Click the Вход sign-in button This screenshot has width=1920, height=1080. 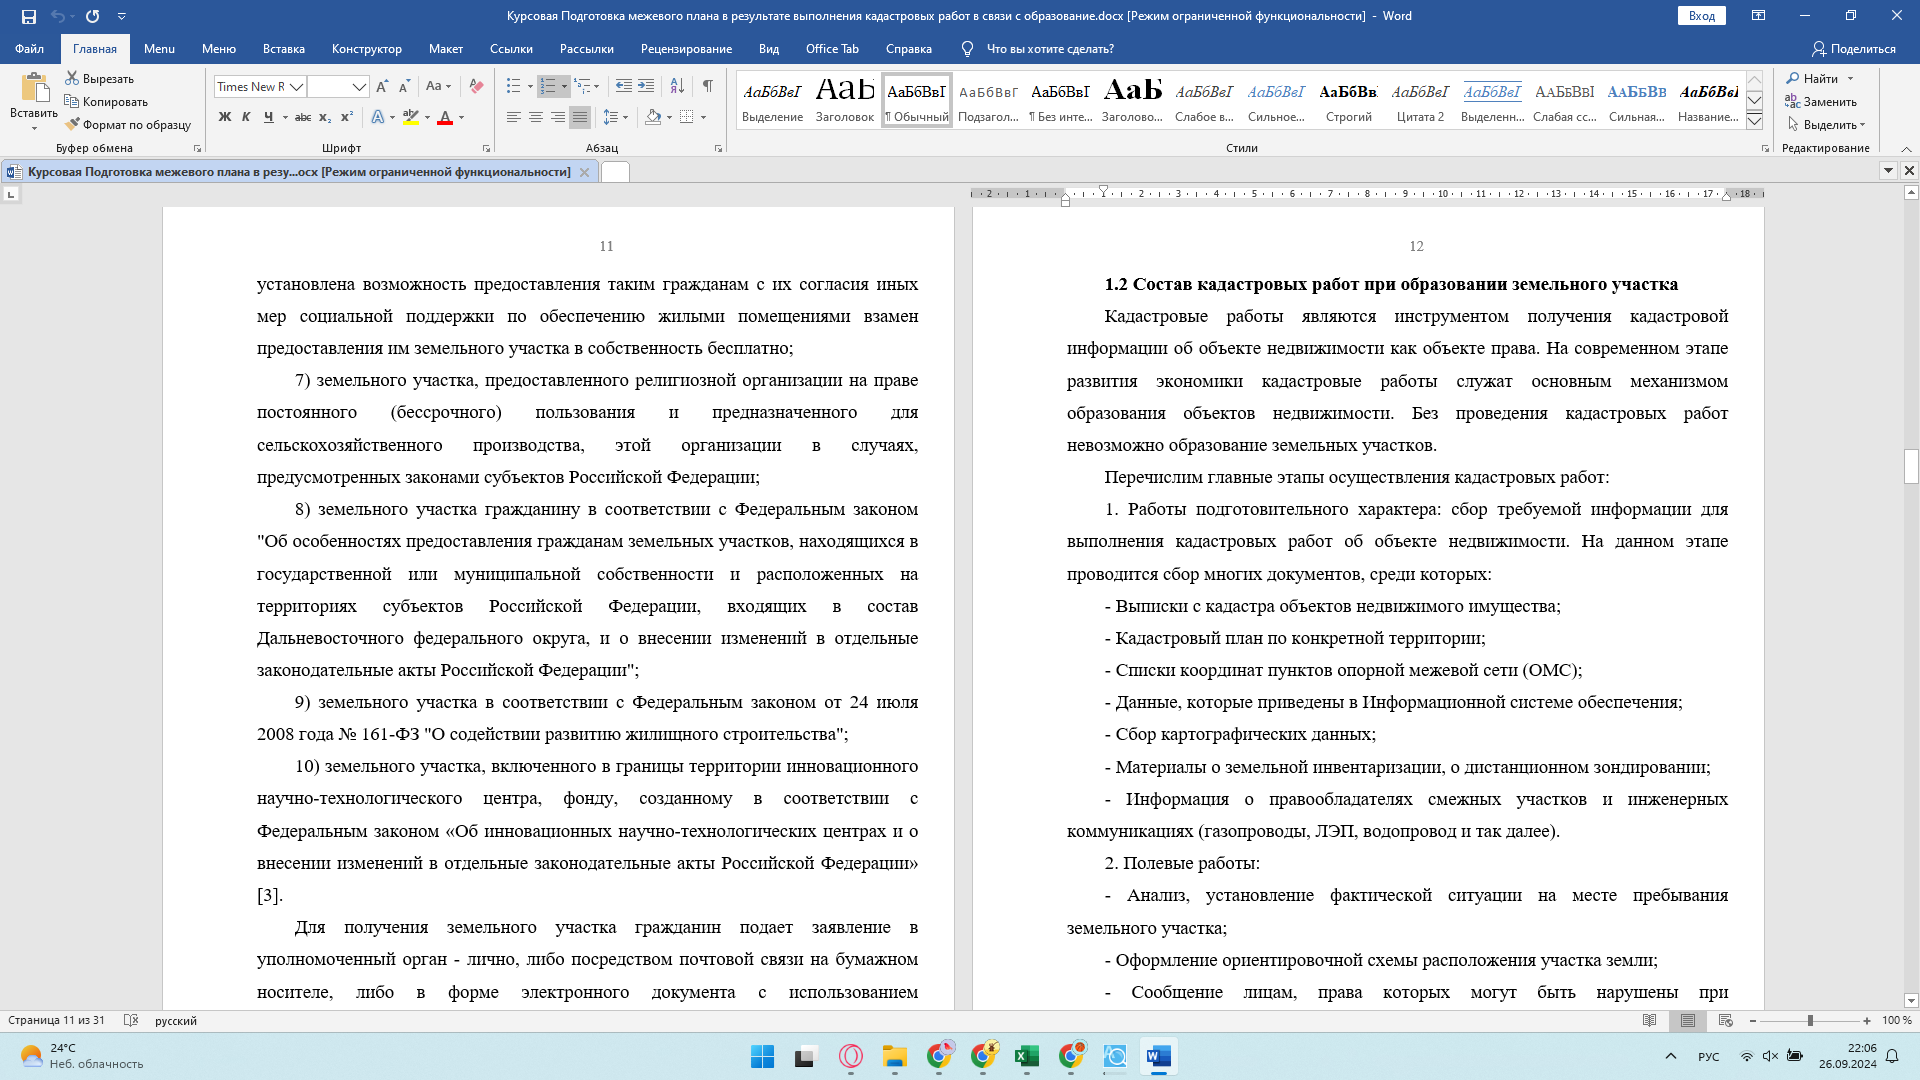tap(1702, 16)
